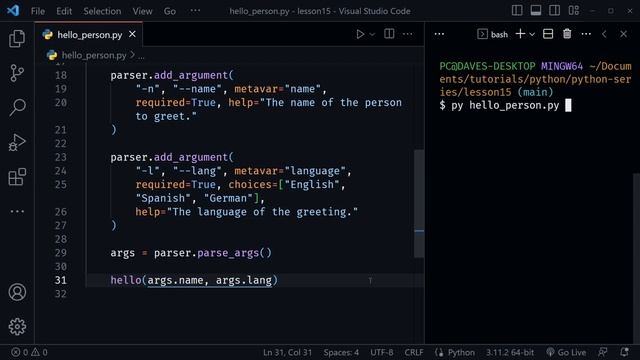The height and width of the screenshot is (360, 640).
Task: Create a new terminal with plus icon
Action: (x=520, y=34)
